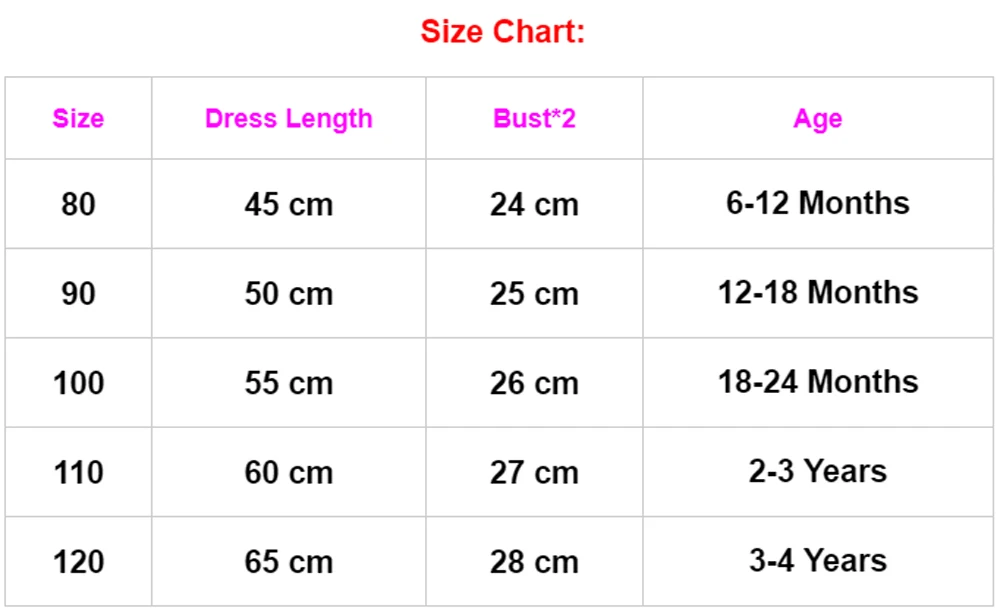Viewport: 1000px width, 614px height.
Task: Click the Bust*2 column header
Action: coord(534,119)
